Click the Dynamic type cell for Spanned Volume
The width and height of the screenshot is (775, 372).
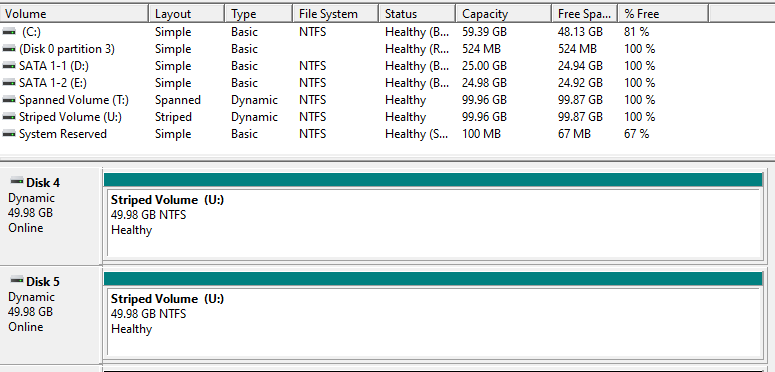[254, 100]
